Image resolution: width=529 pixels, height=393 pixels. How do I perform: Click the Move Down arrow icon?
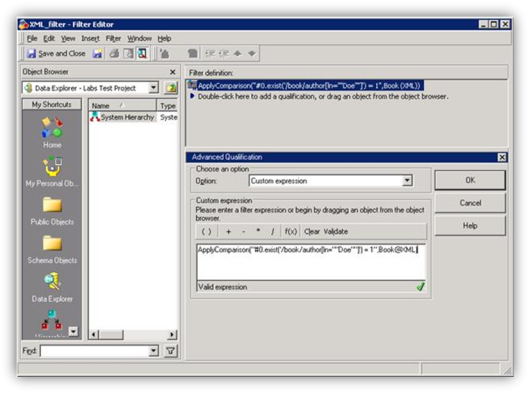pos(252,53)
